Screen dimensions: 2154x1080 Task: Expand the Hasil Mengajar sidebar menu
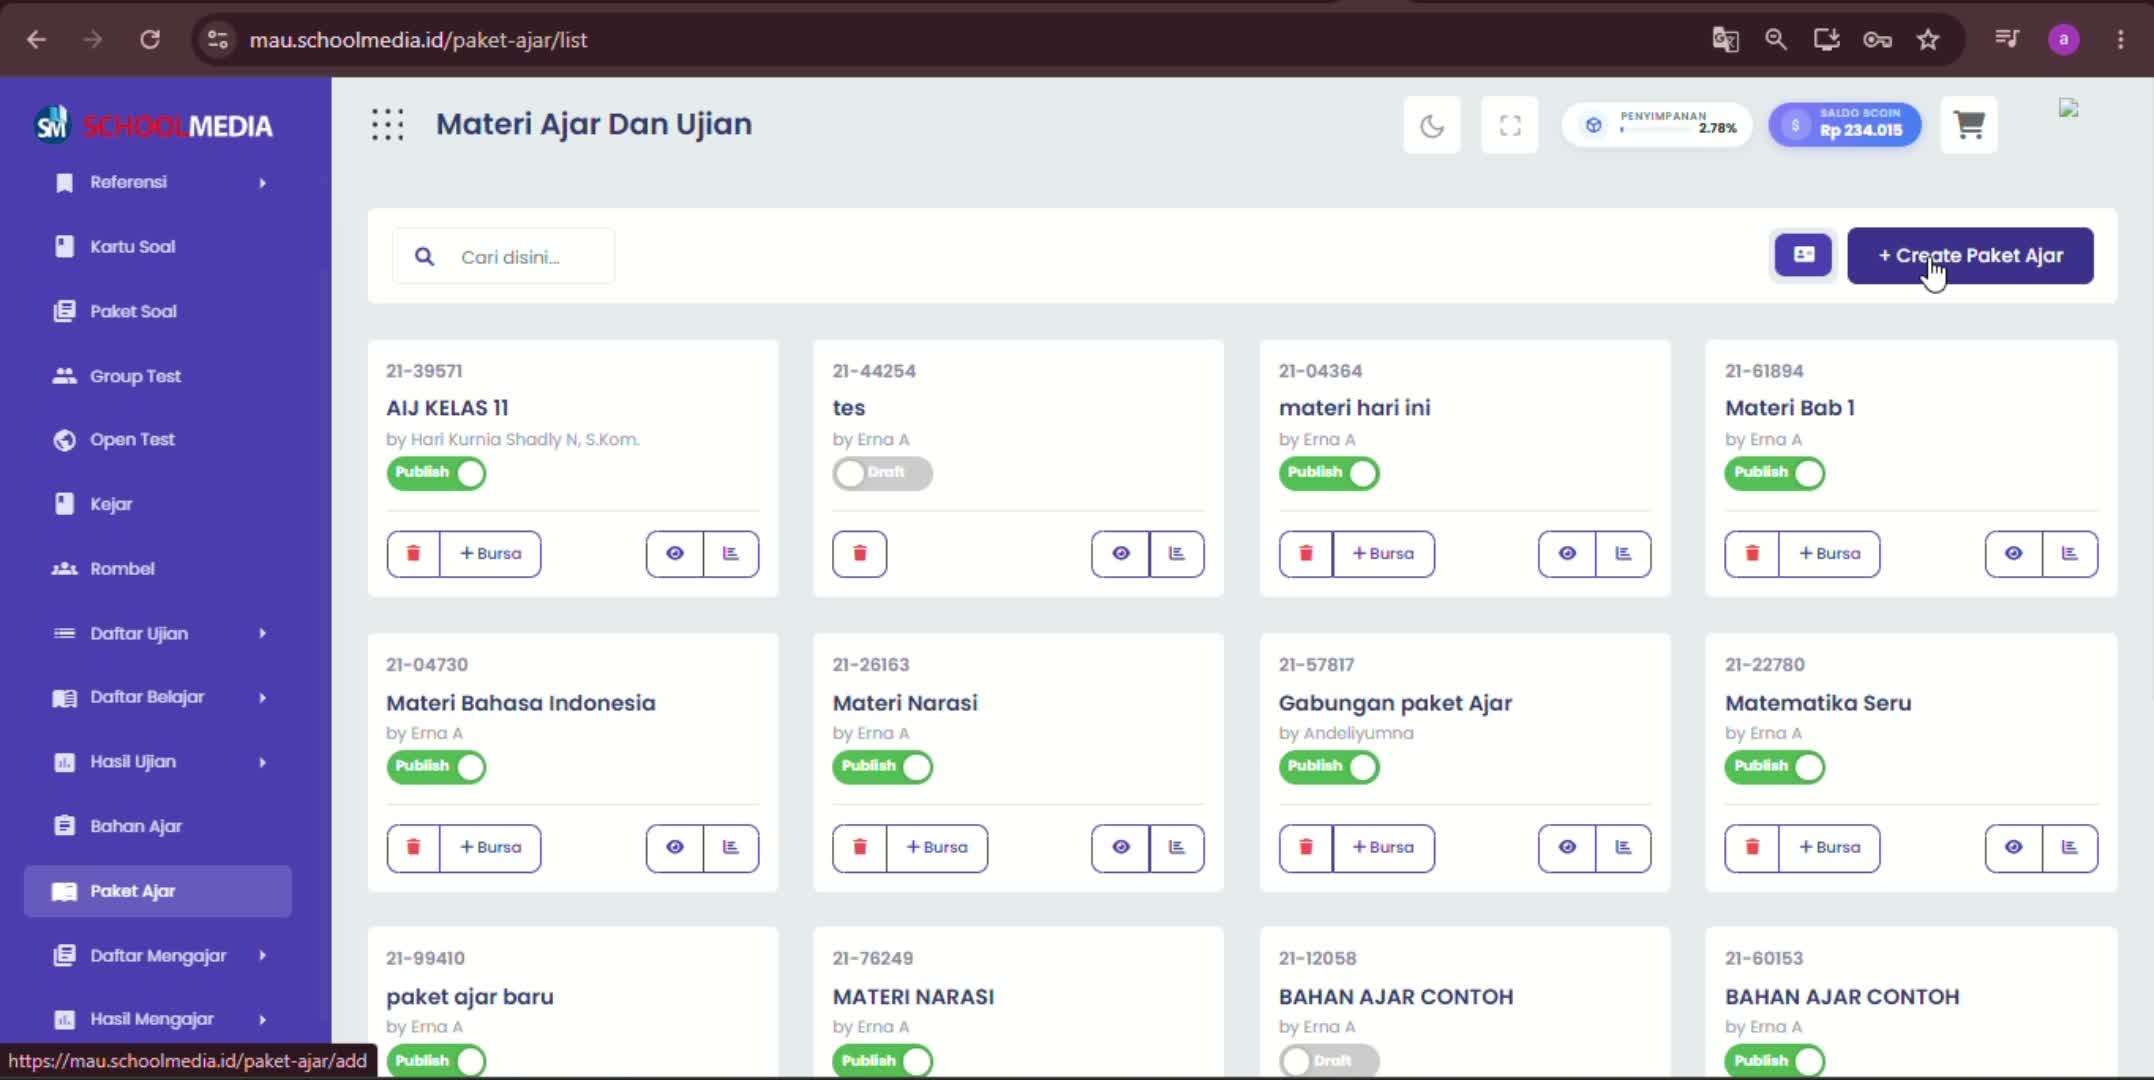point(158,1020)
